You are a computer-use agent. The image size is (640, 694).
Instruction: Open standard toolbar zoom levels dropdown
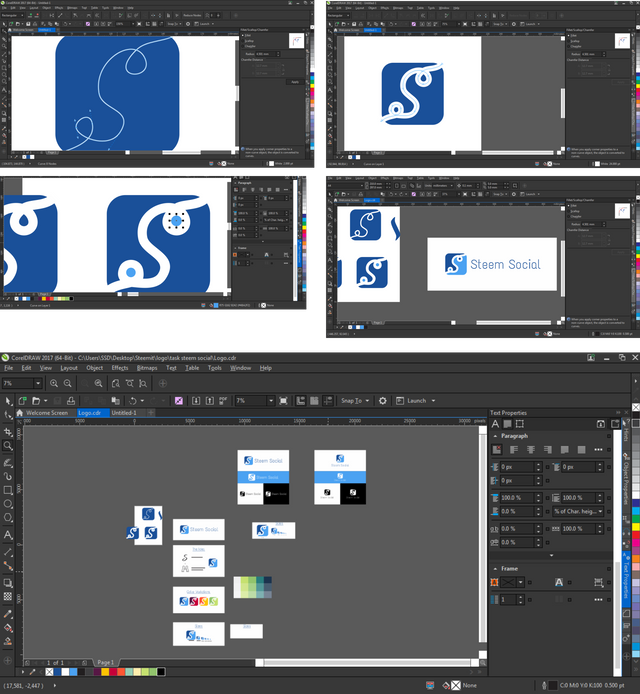(271, 401)
